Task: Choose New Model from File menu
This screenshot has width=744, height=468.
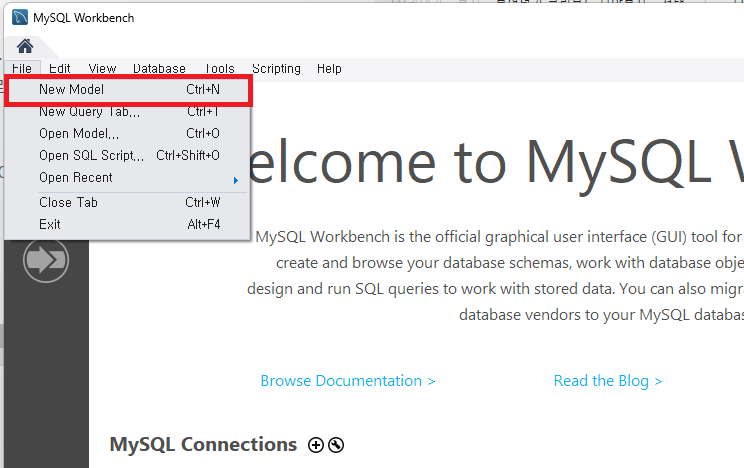Action: tap(128, 90)
